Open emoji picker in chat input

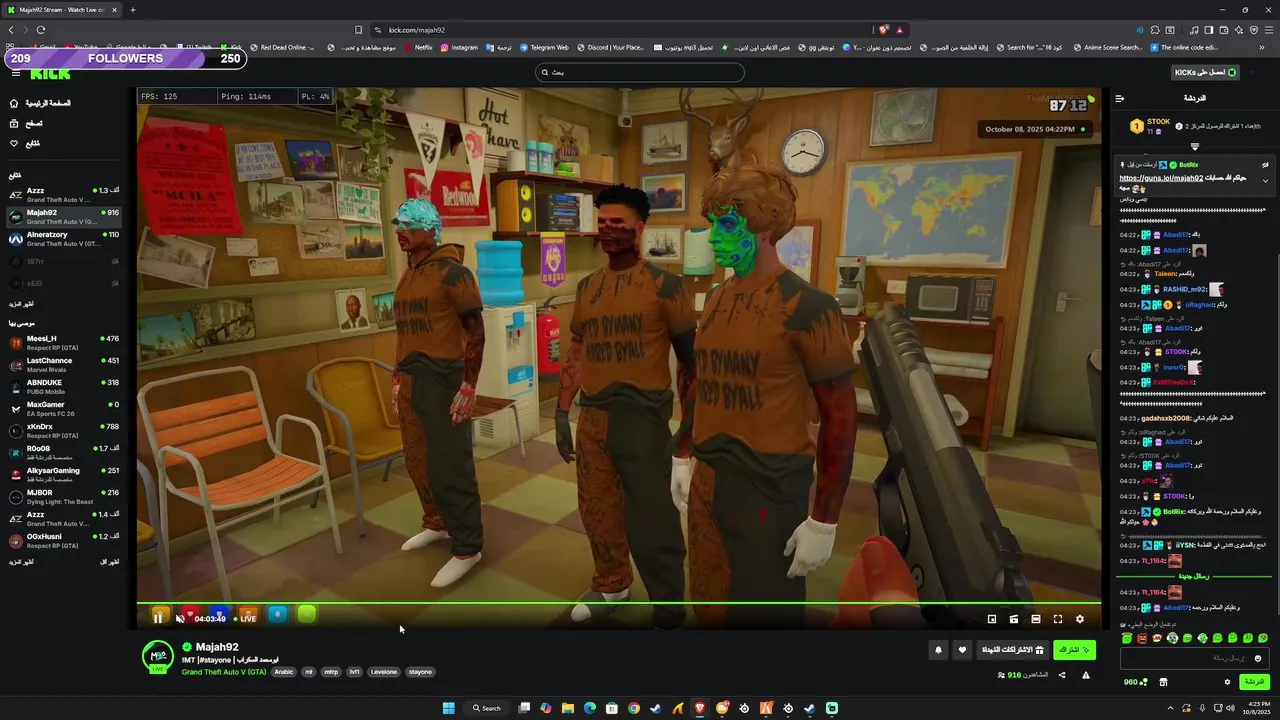coord(1258,658)
